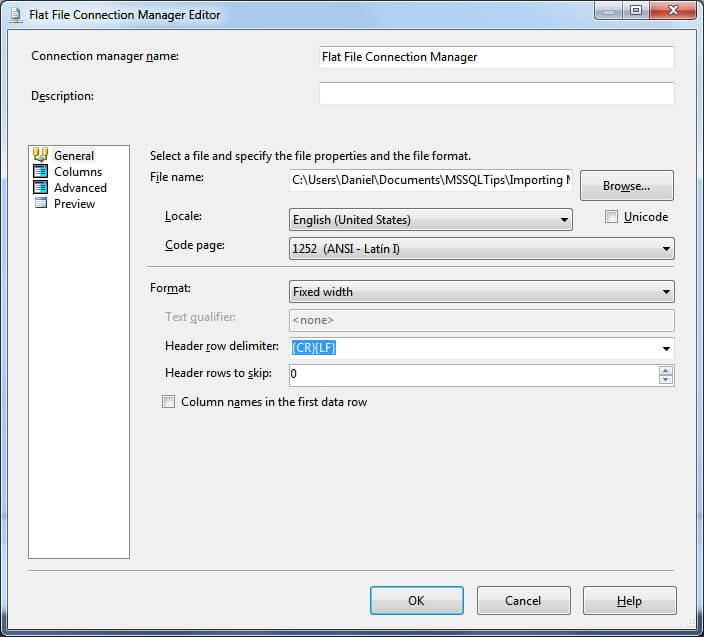This screenshot has height=637, width=704.
Task: Click the "Locale:" label
Action: coord(183,216)
